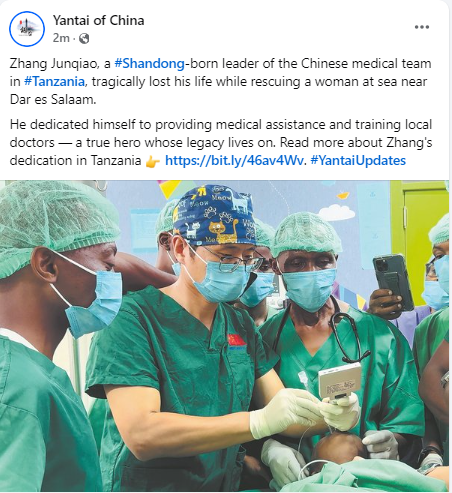Open the #Tanzania hashtag
The width and height of the screenshot is (452, 493).
(54, 81)
